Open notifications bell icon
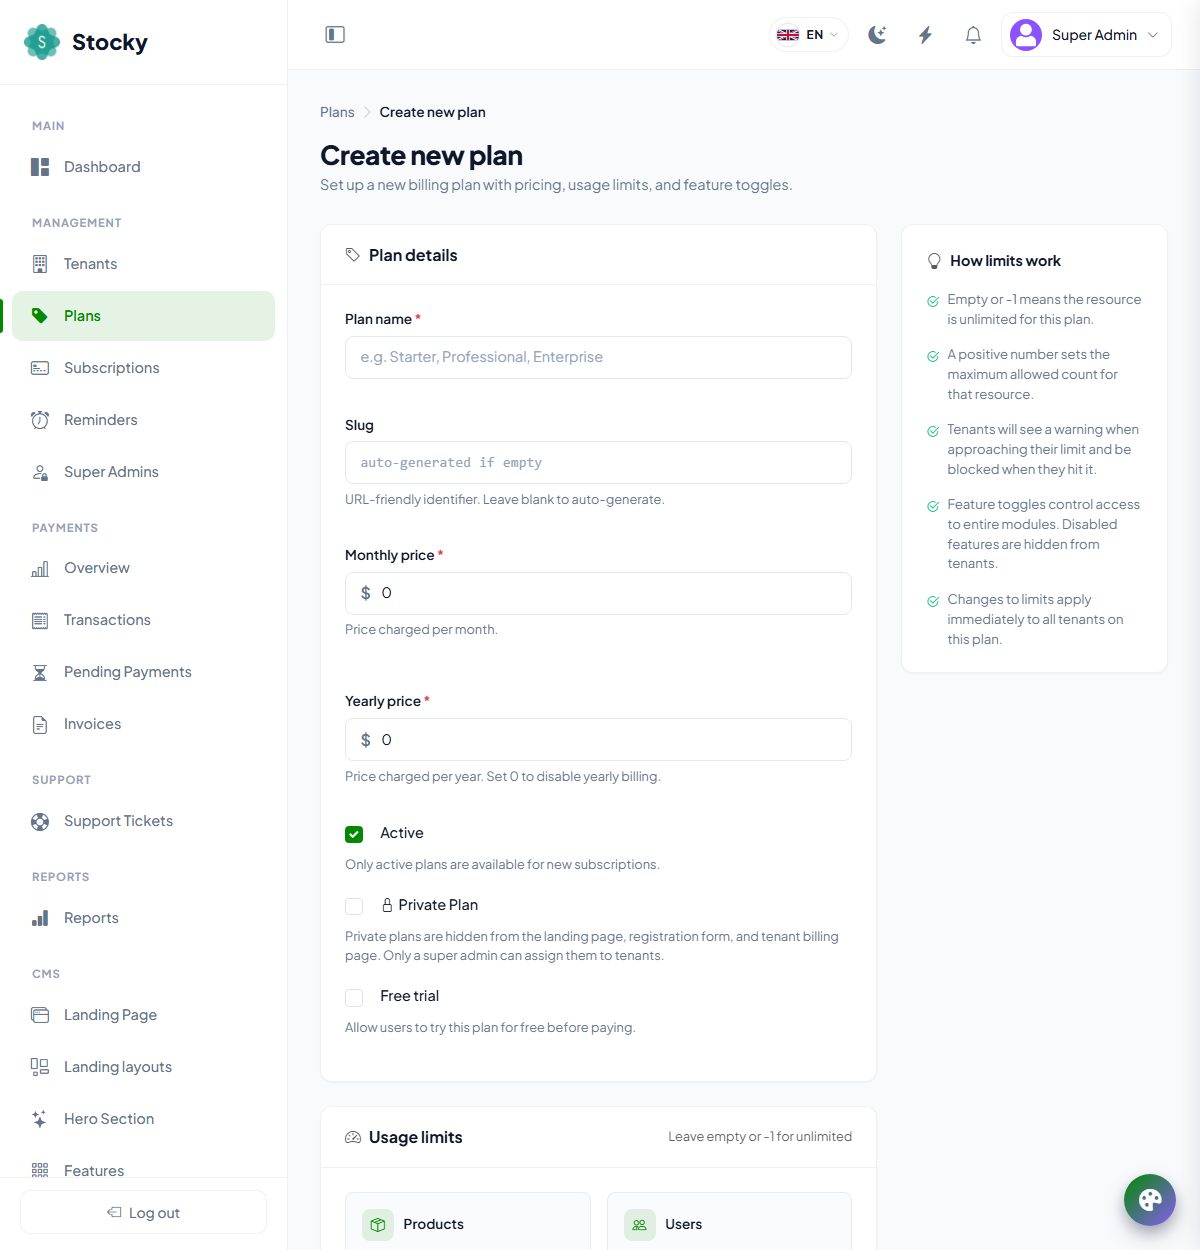Image resolution: width=1200 pixels, height=1250 pixels. click(973, 35)
